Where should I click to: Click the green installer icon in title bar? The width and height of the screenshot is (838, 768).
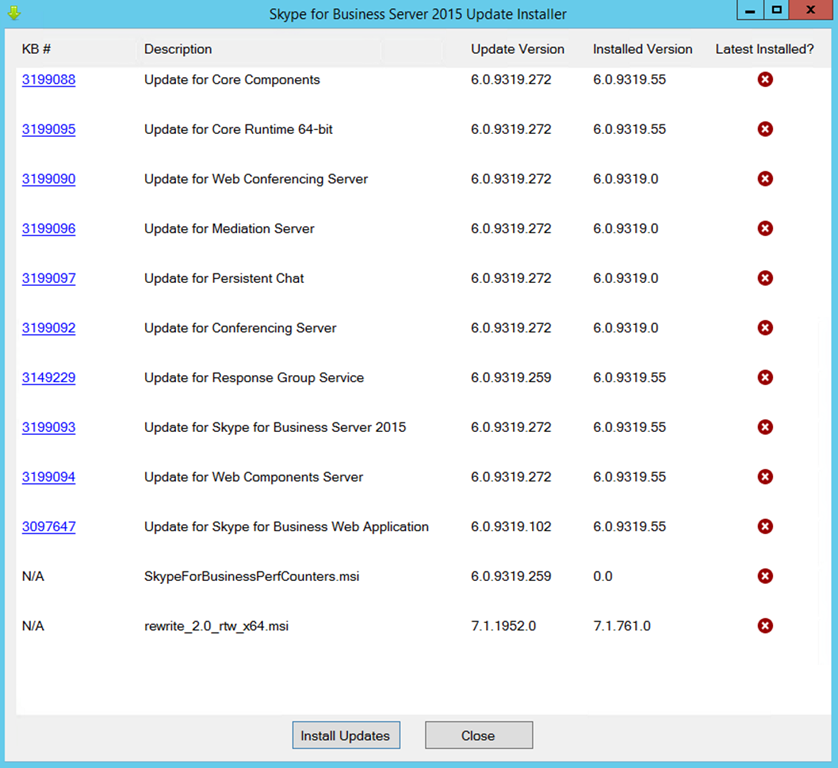click(14, 13)
